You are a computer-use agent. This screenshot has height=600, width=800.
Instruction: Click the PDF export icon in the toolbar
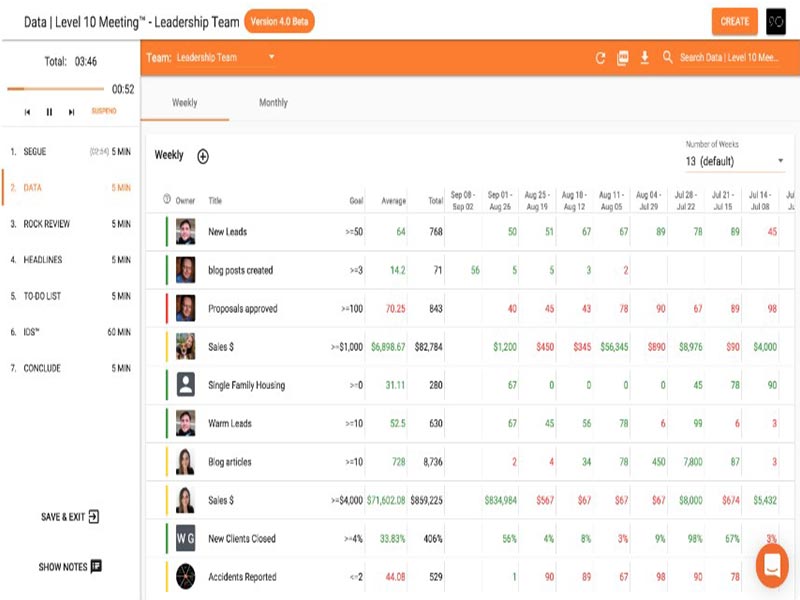point(622,58)
